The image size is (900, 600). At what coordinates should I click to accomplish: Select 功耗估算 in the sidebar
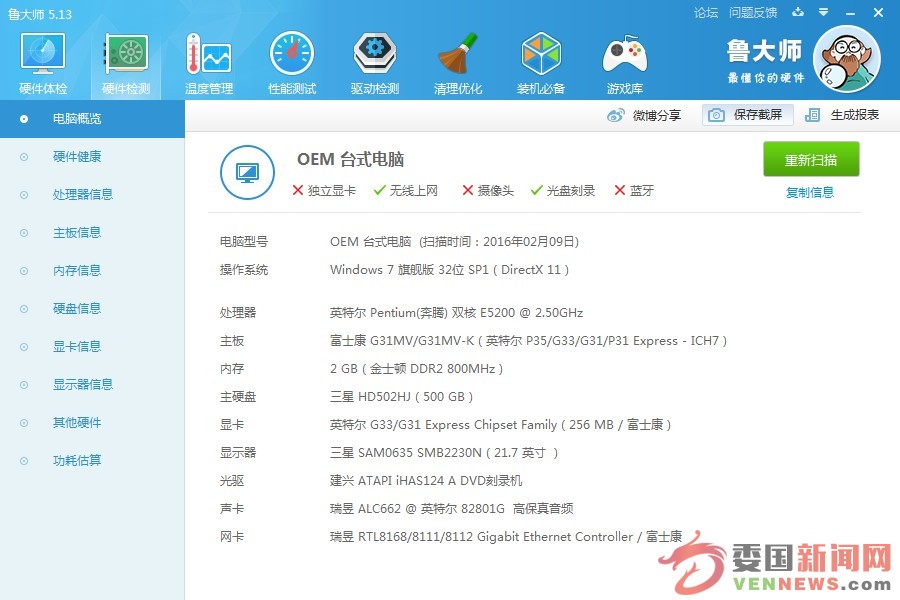point(92,460)
